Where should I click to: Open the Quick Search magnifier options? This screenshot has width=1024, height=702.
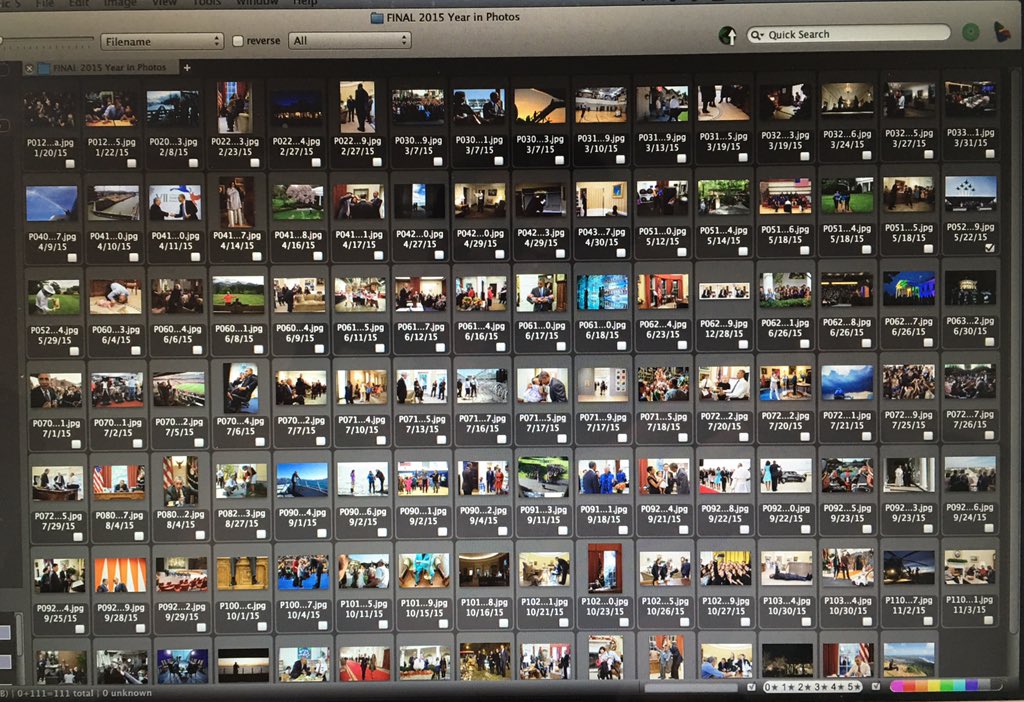pos(757,35)
